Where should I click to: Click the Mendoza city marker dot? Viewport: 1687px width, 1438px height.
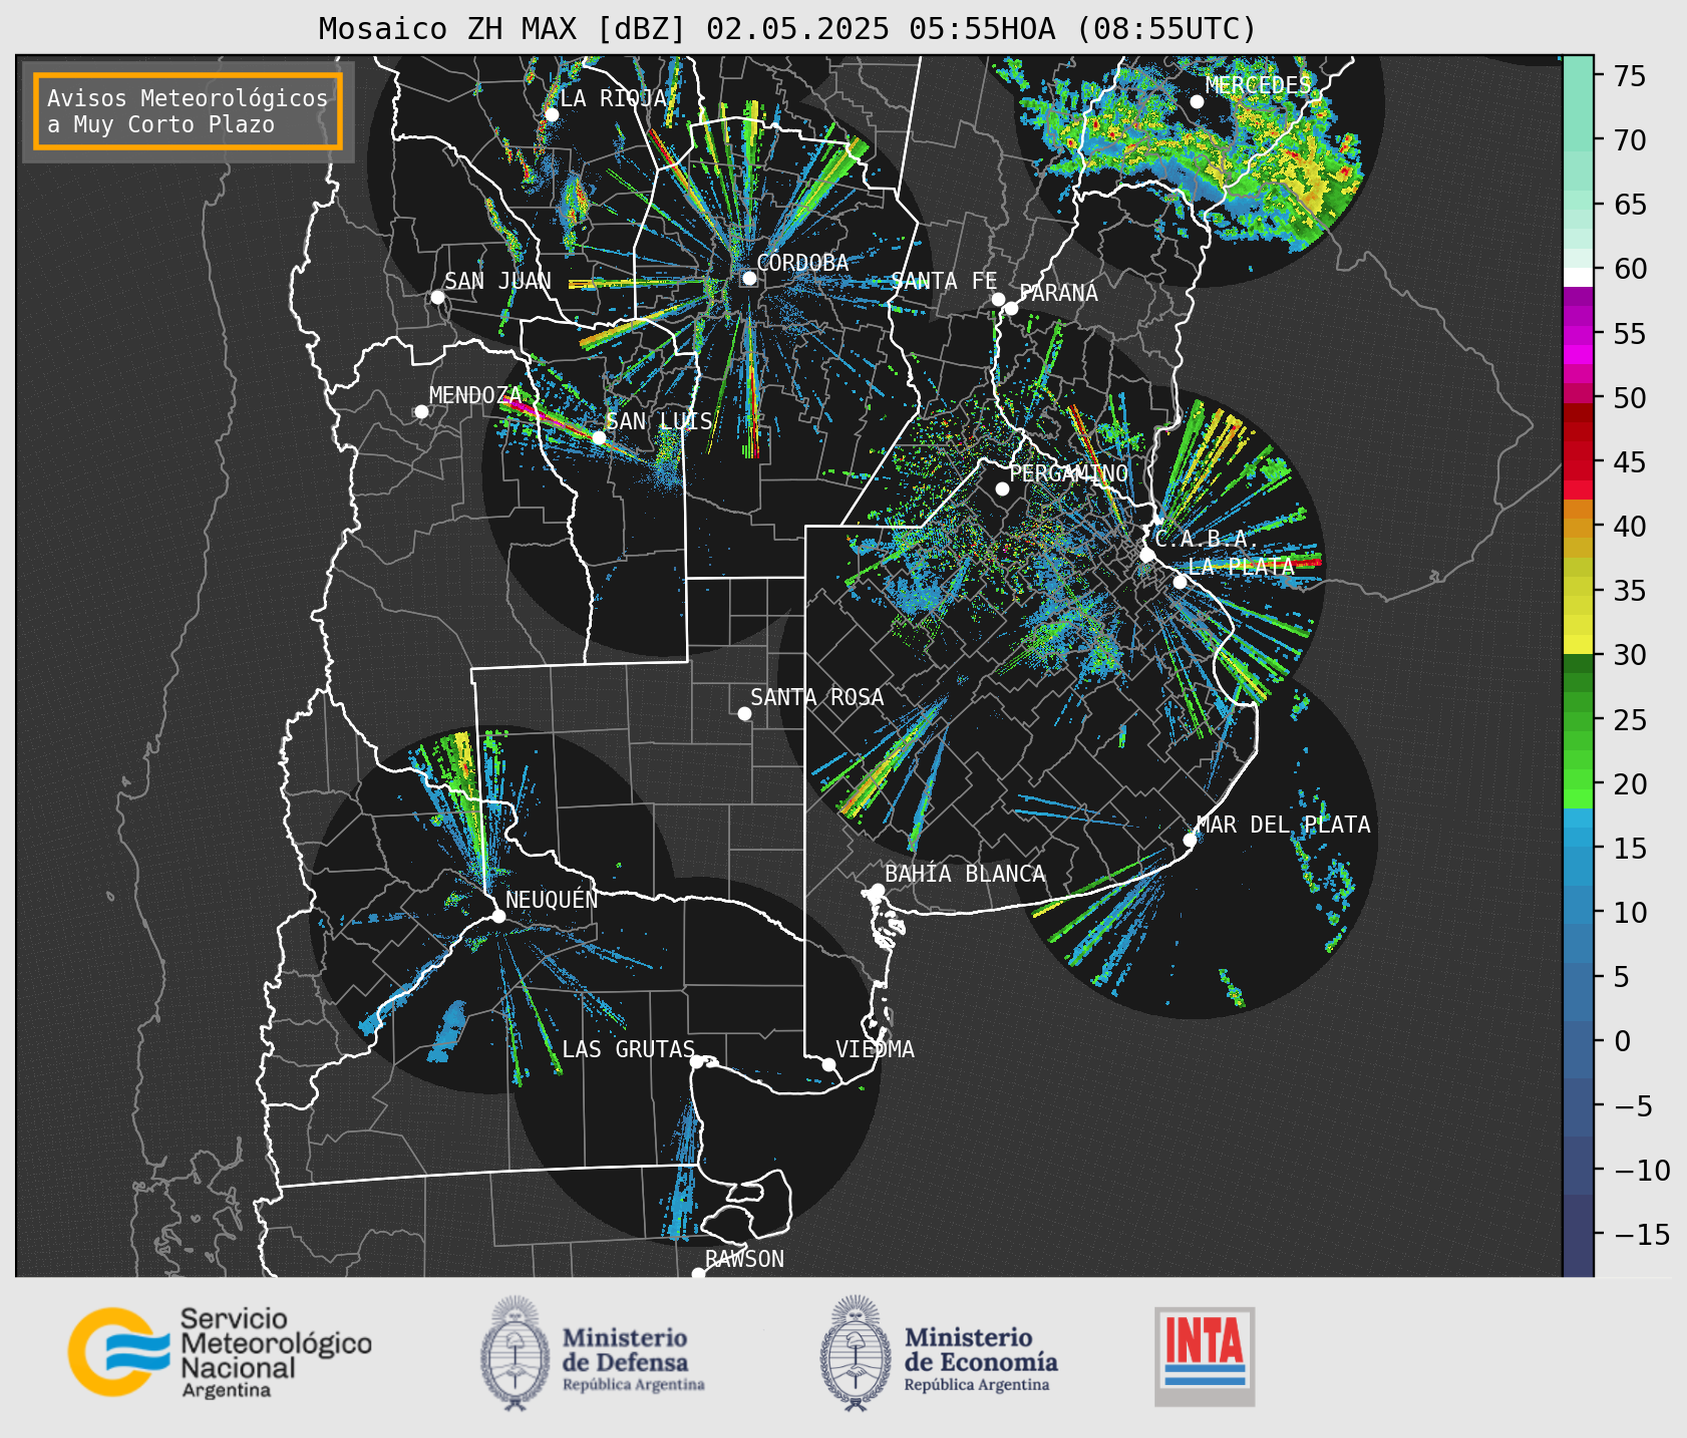(x=421, y=411)
